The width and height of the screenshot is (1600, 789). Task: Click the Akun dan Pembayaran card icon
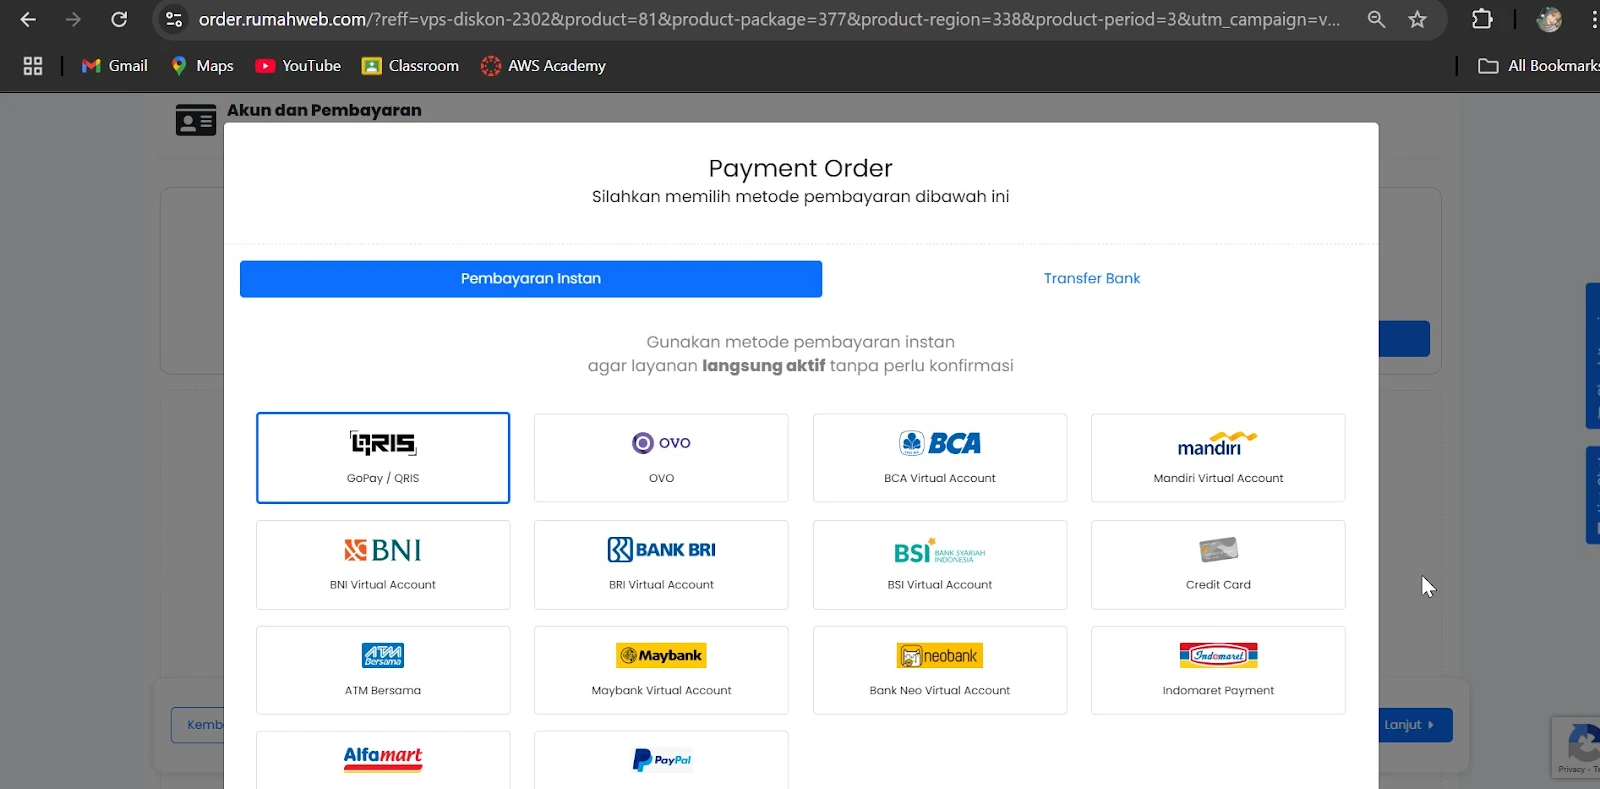point(196,120)
